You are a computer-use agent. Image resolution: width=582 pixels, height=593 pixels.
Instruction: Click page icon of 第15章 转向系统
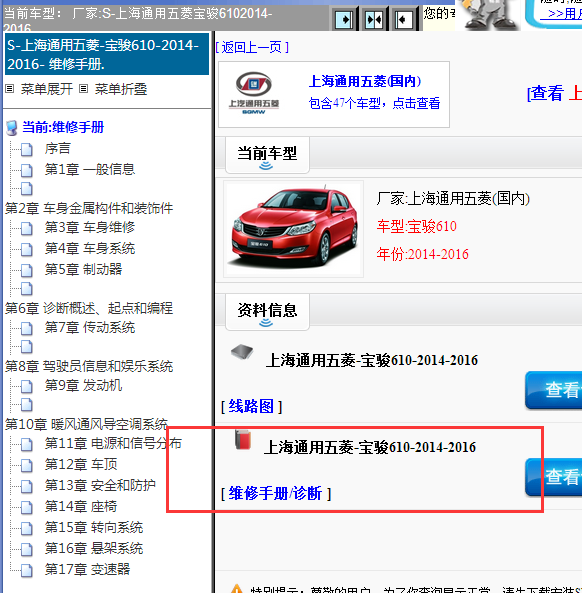coord(26,528)
